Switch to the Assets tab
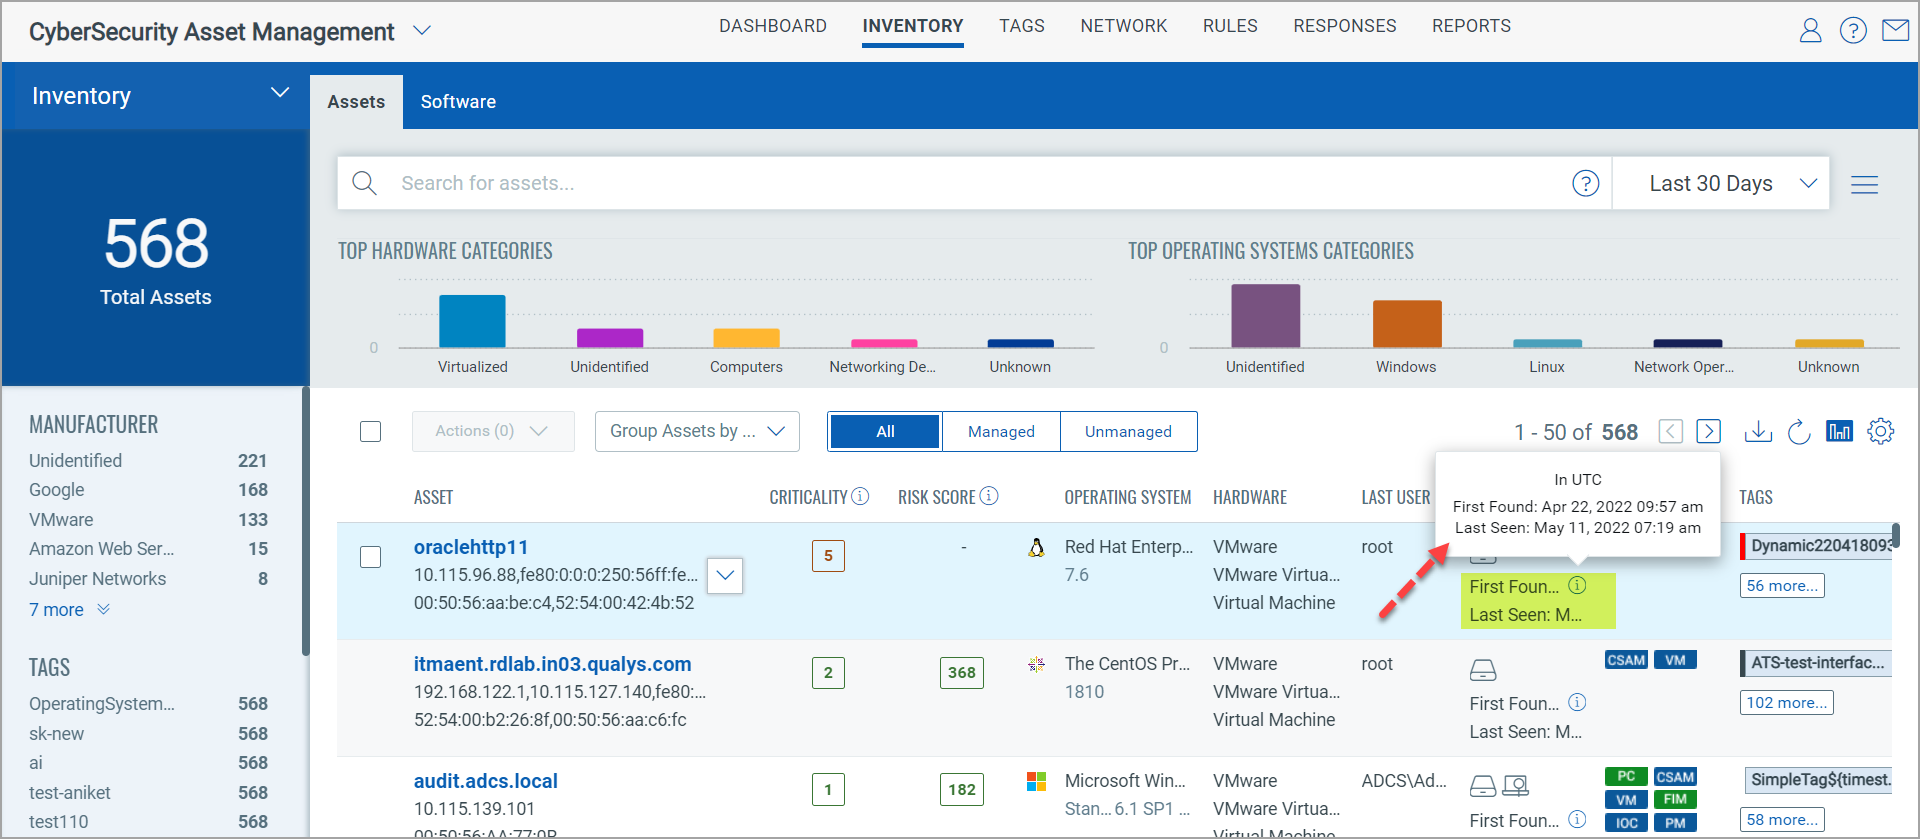 (x=356, y=102)
